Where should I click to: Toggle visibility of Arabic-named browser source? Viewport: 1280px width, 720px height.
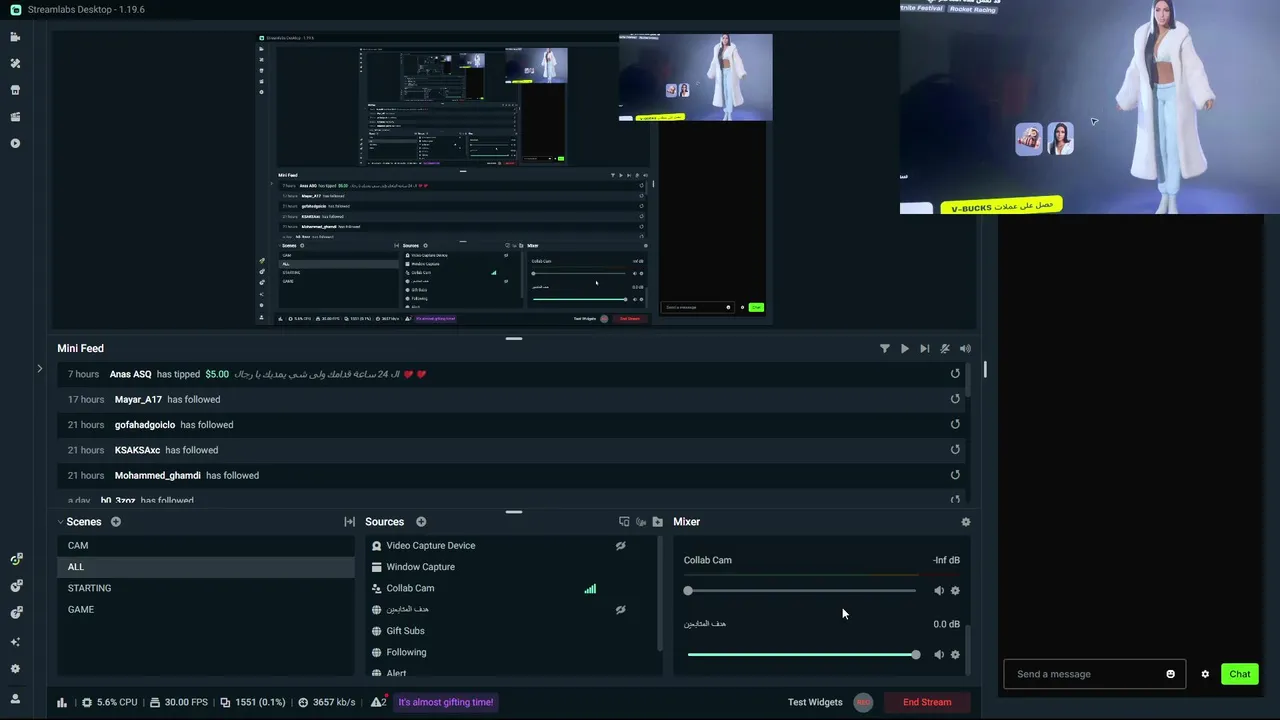click(620, 609)
